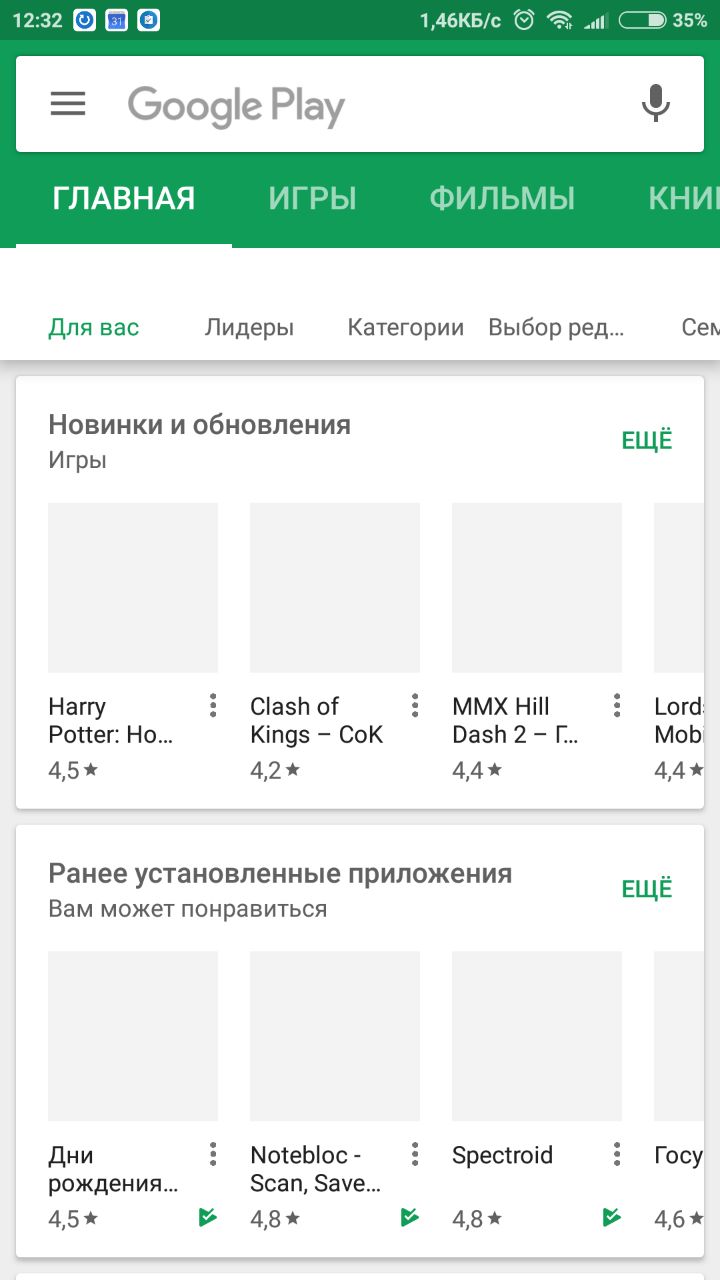Open options menu for Clash of Kings
This screenshot has height=1280, width=720.
click(415, 706)
